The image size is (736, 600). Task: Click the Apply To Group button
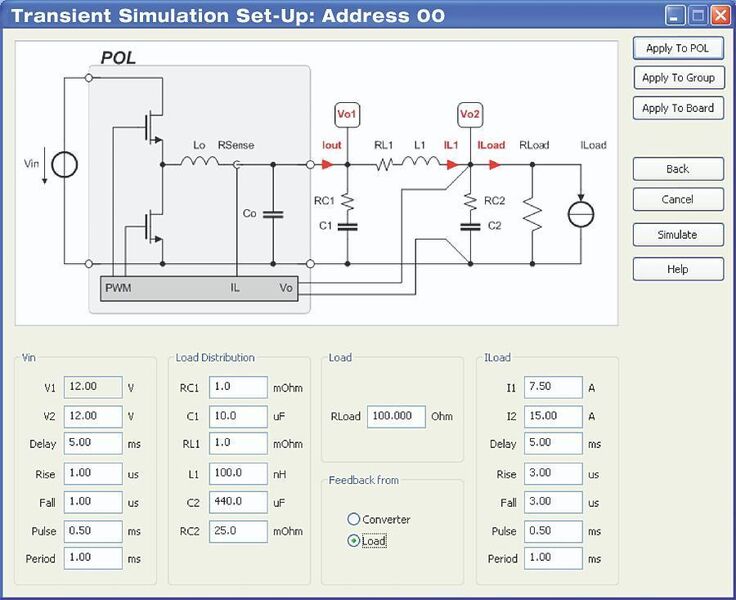(678, 77)
